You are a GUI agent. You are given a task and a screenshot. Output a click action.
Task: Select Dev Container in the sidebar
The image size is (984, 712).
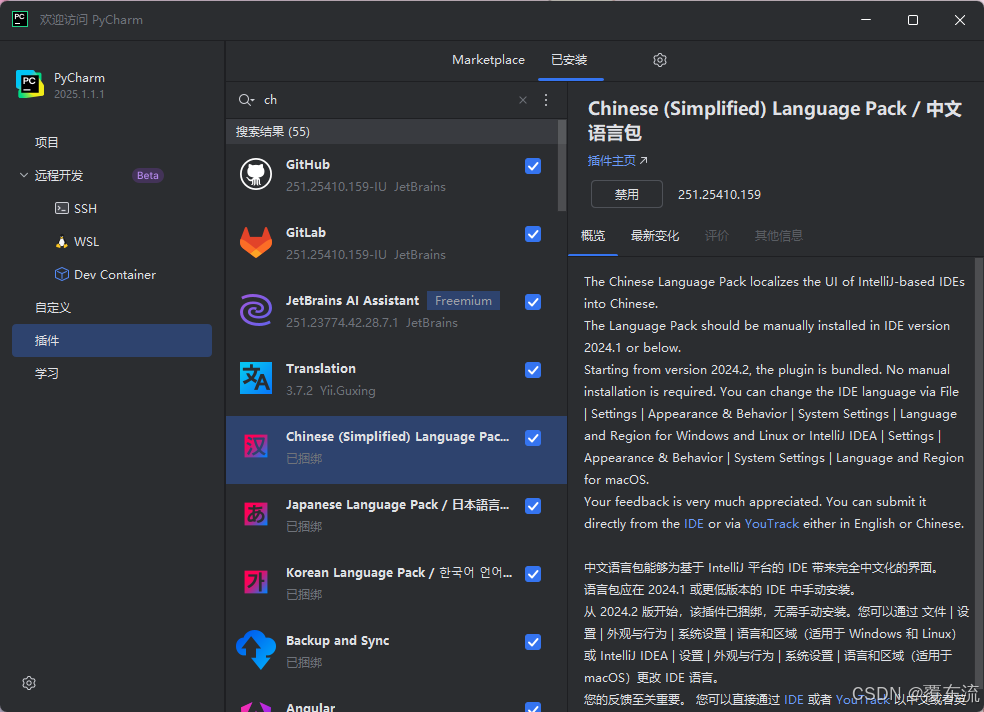[115, 274]
